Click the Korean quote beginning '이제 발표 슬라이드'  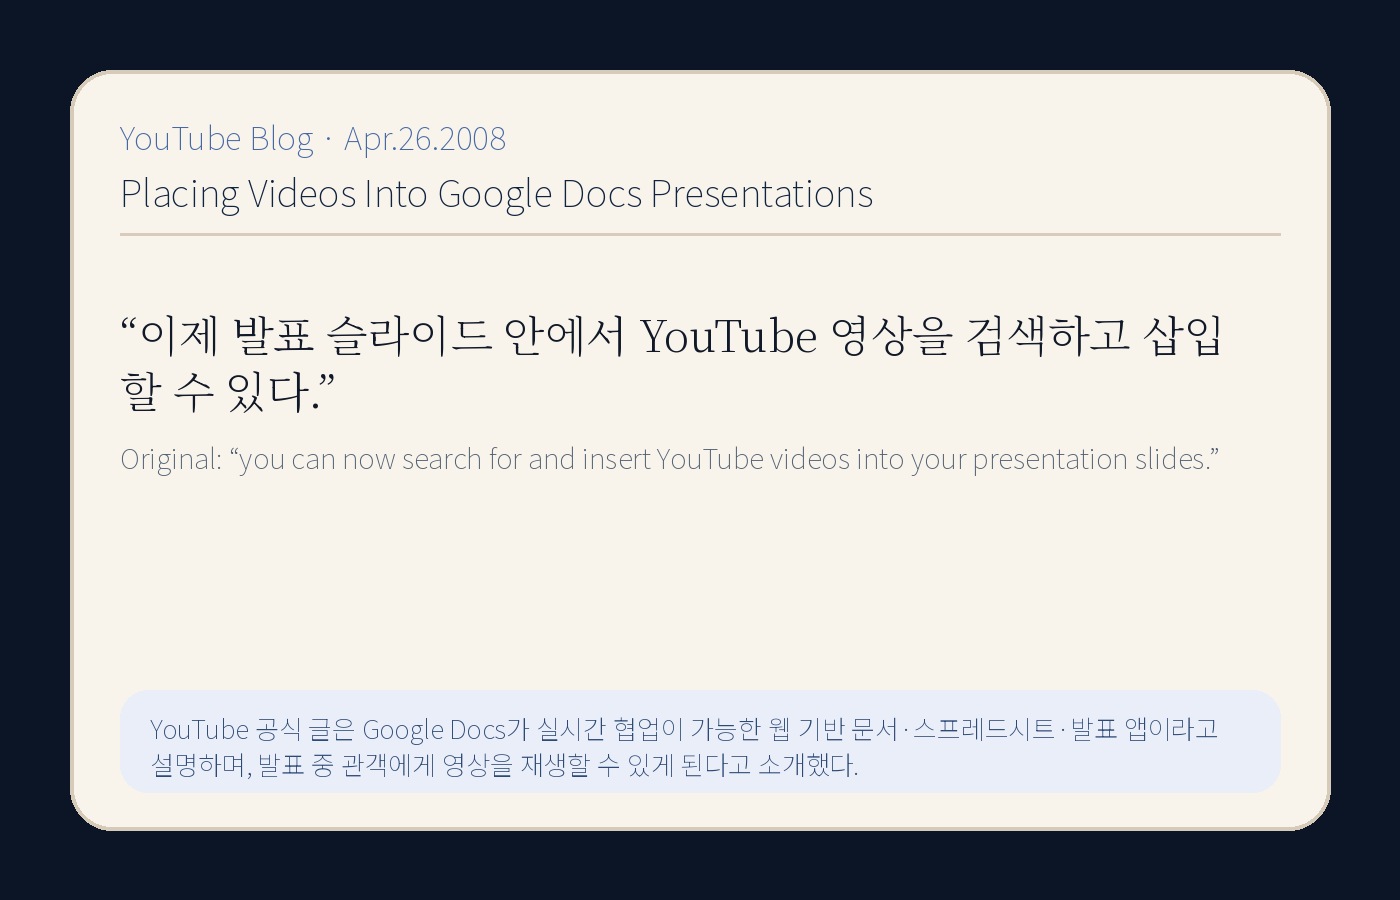click(x=671, y=363)
